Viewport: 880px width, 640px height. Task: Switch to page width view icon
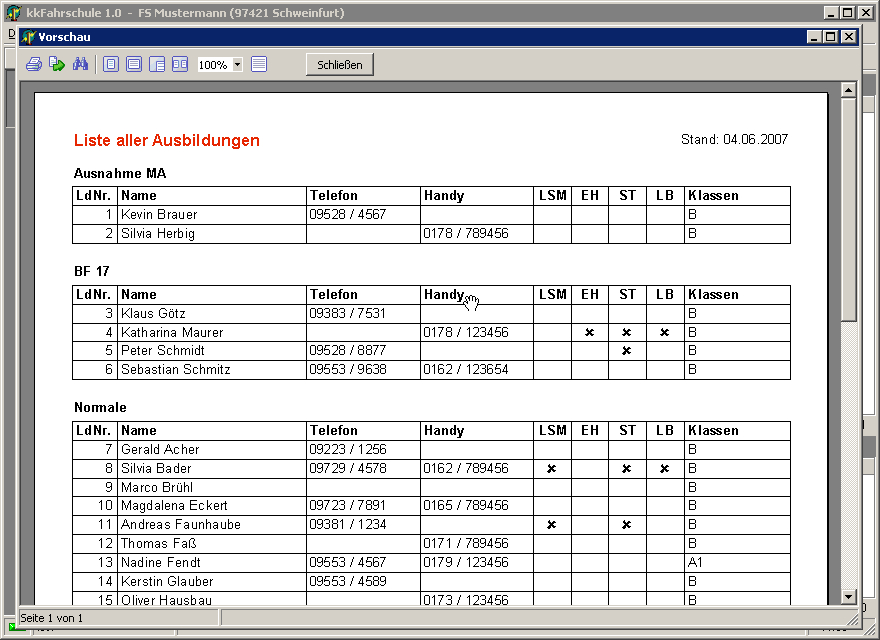pyautogui.click(x=134, y=65)
